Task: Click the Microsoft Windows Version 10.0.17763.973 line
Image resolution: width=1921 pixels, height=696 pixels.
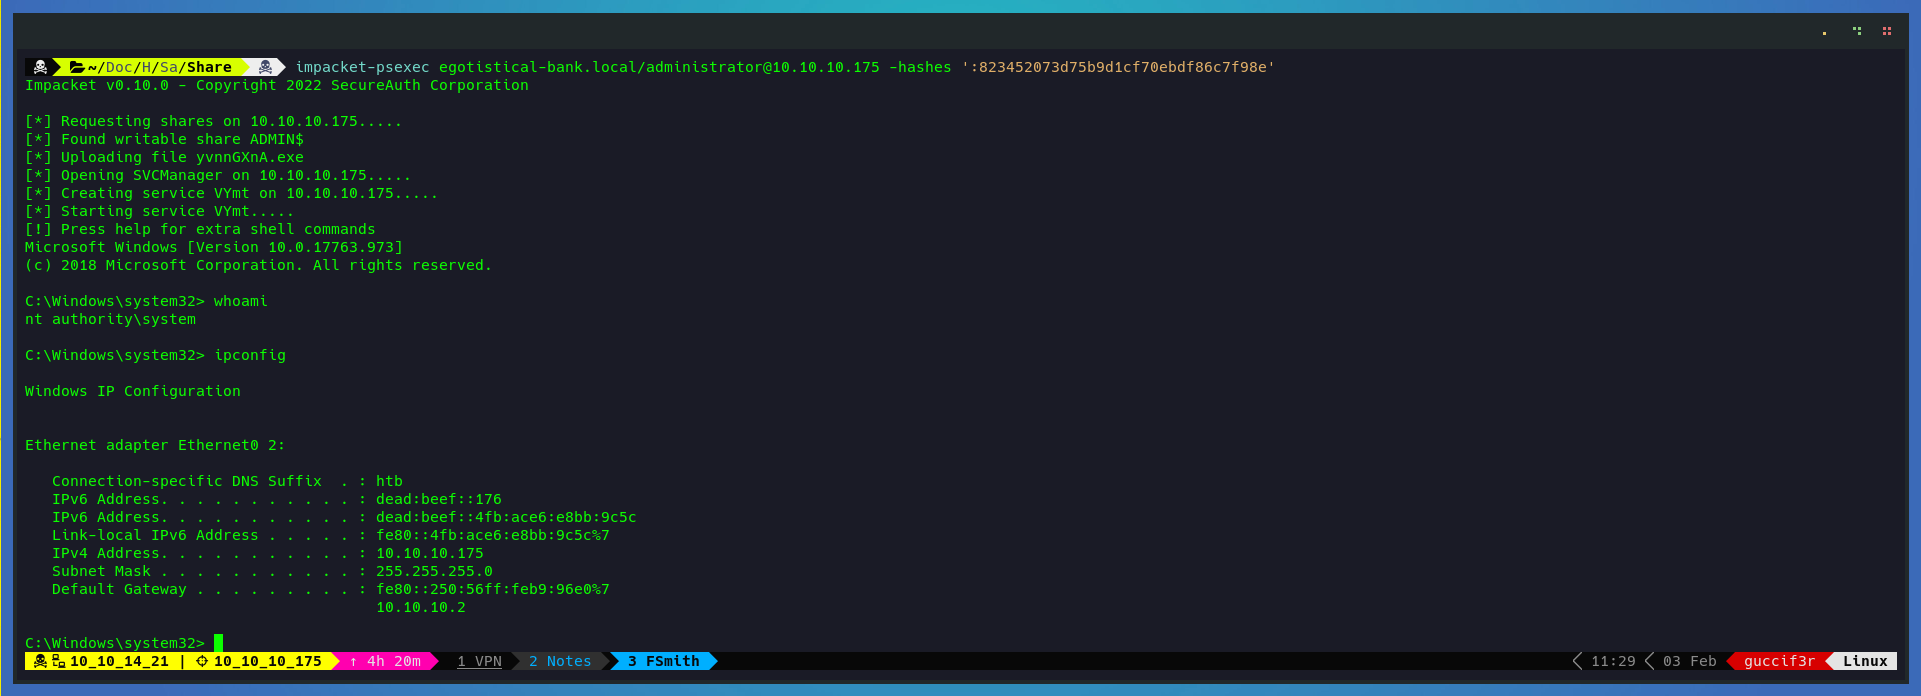Action: click(214, 247)
